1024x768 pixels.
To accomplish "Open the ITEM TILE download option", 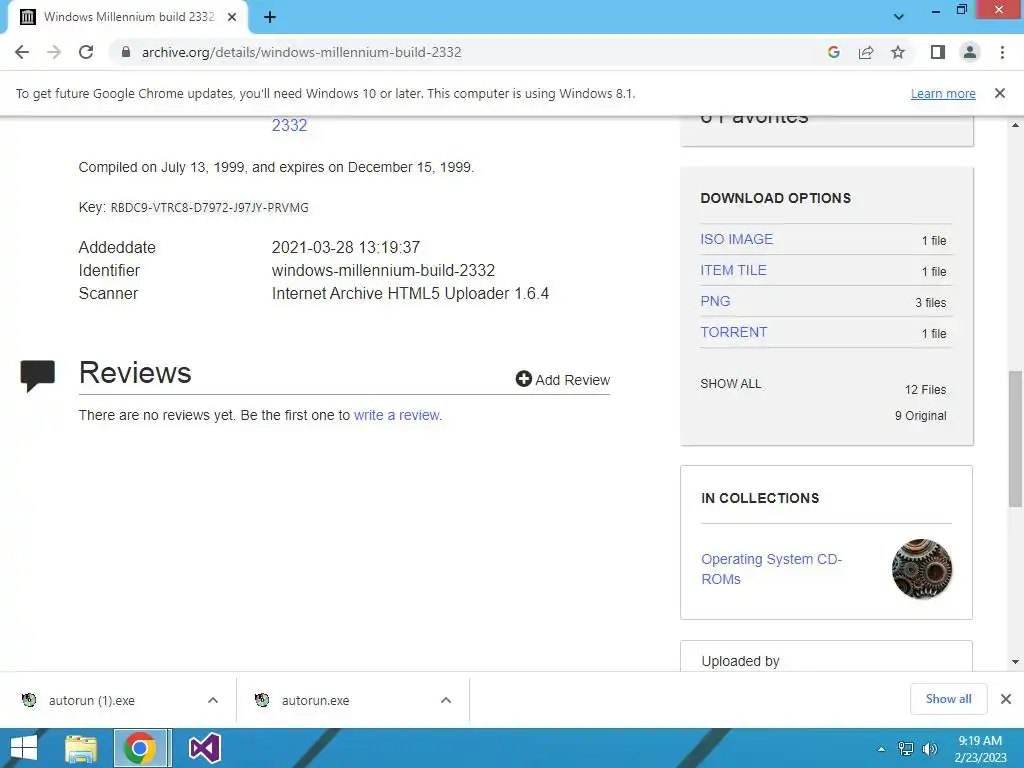I will [x=733, y=270].
